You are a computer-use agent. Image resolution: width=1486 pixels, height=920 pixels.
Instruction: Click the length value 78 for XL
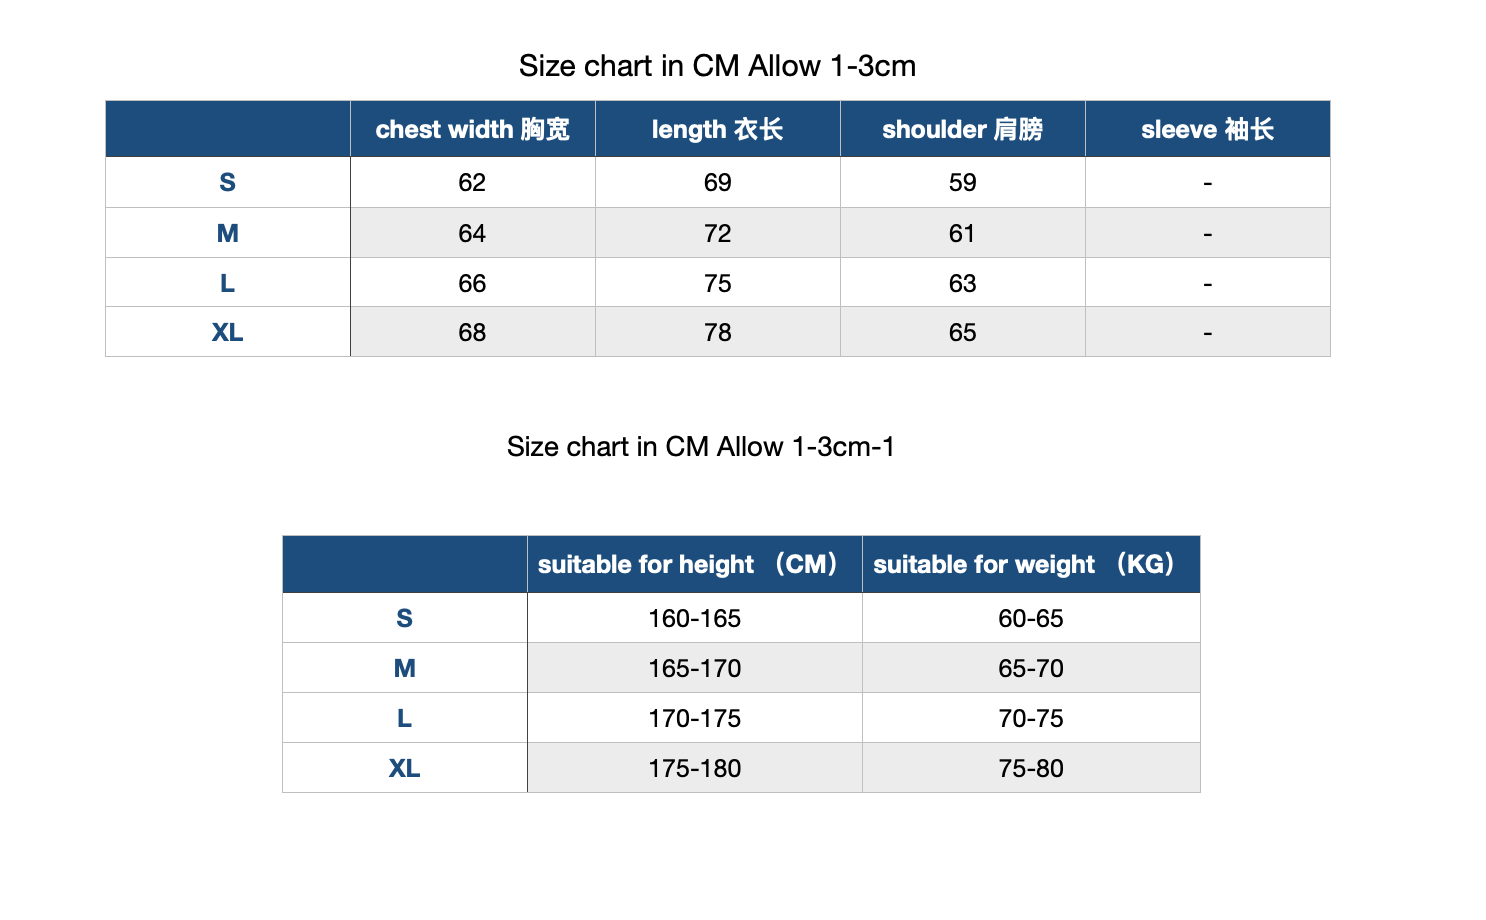pyautogui.click(x=717, y=332)
